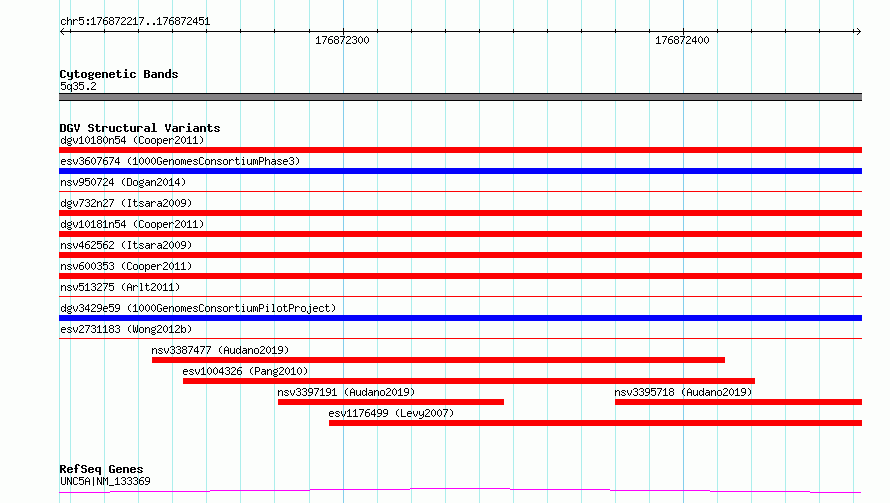Click the red bar under esv1176499
Viewport: 890px width, 503px height.
tap(595, 423)
